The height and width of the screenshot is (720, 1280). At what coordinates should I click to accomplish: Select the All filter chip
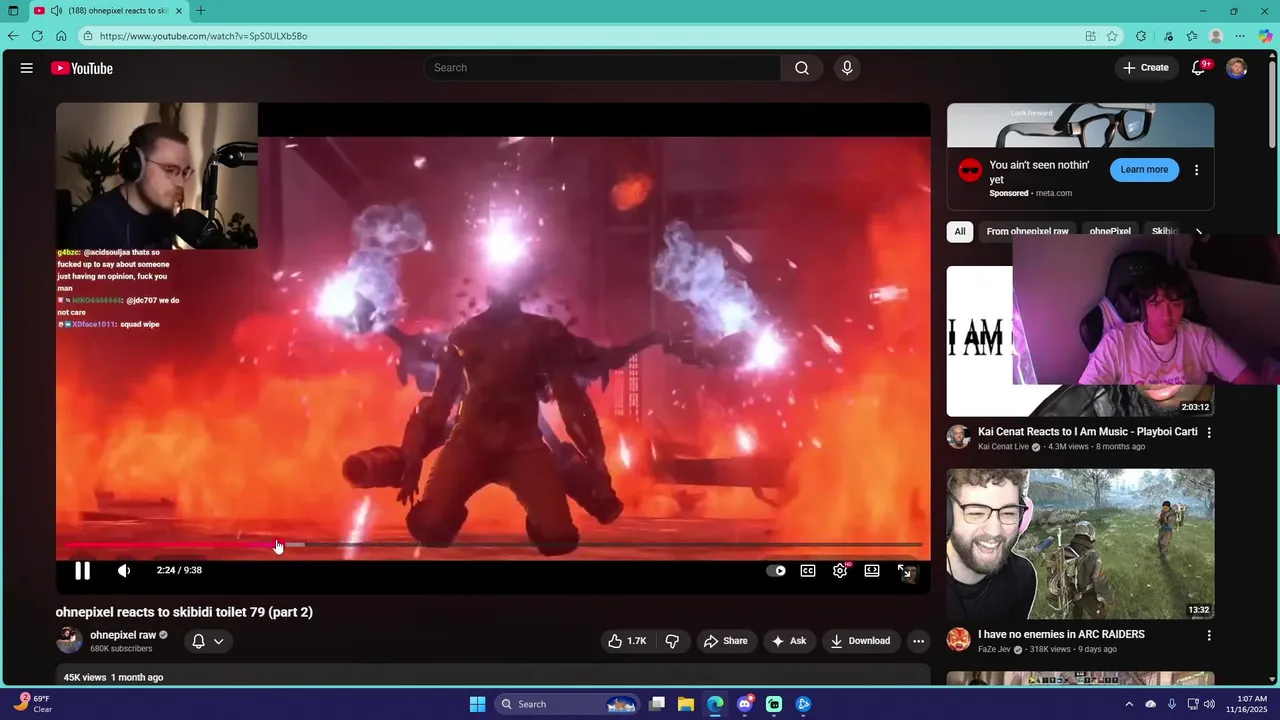point(960,231)
